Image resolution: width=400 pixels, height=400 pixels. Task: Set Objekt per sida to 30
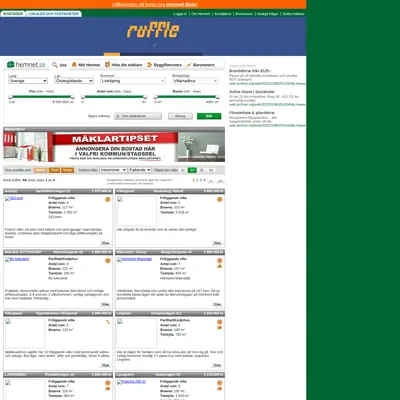(x=201, y=170)
